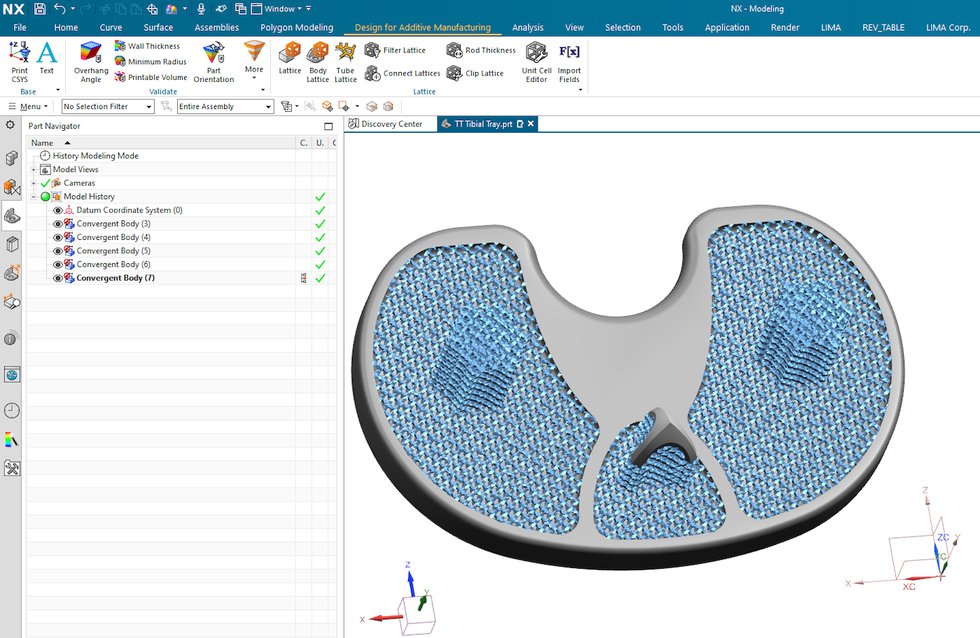Toggle visibility of Datum Coordinate System (0)
The width and height of the screenshot is (980, 638).
59,209
